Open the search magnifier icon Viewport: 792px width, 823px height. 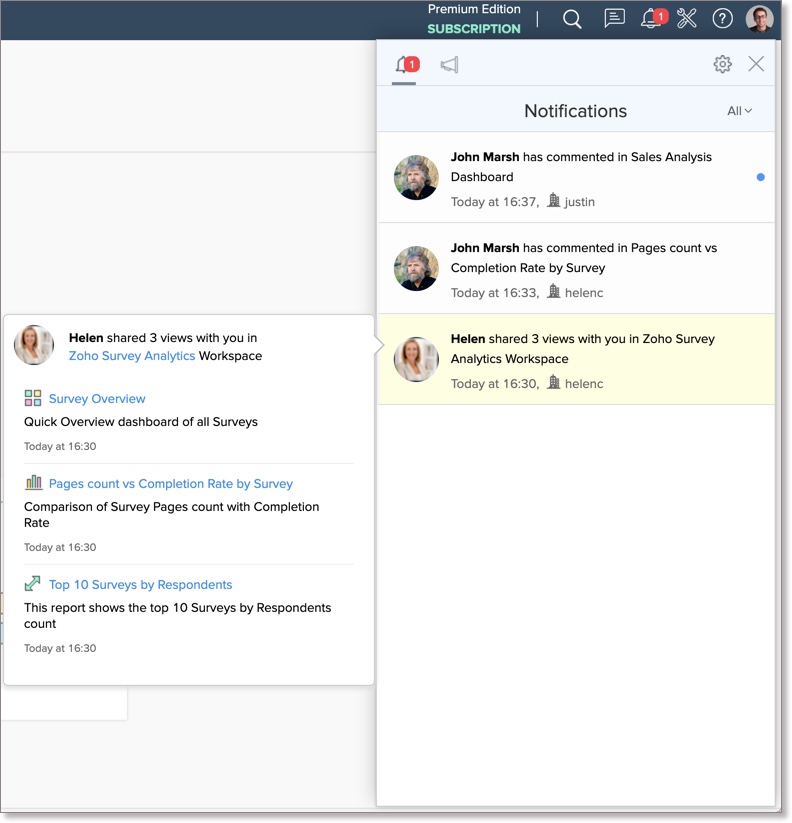(x=572, y=19)
